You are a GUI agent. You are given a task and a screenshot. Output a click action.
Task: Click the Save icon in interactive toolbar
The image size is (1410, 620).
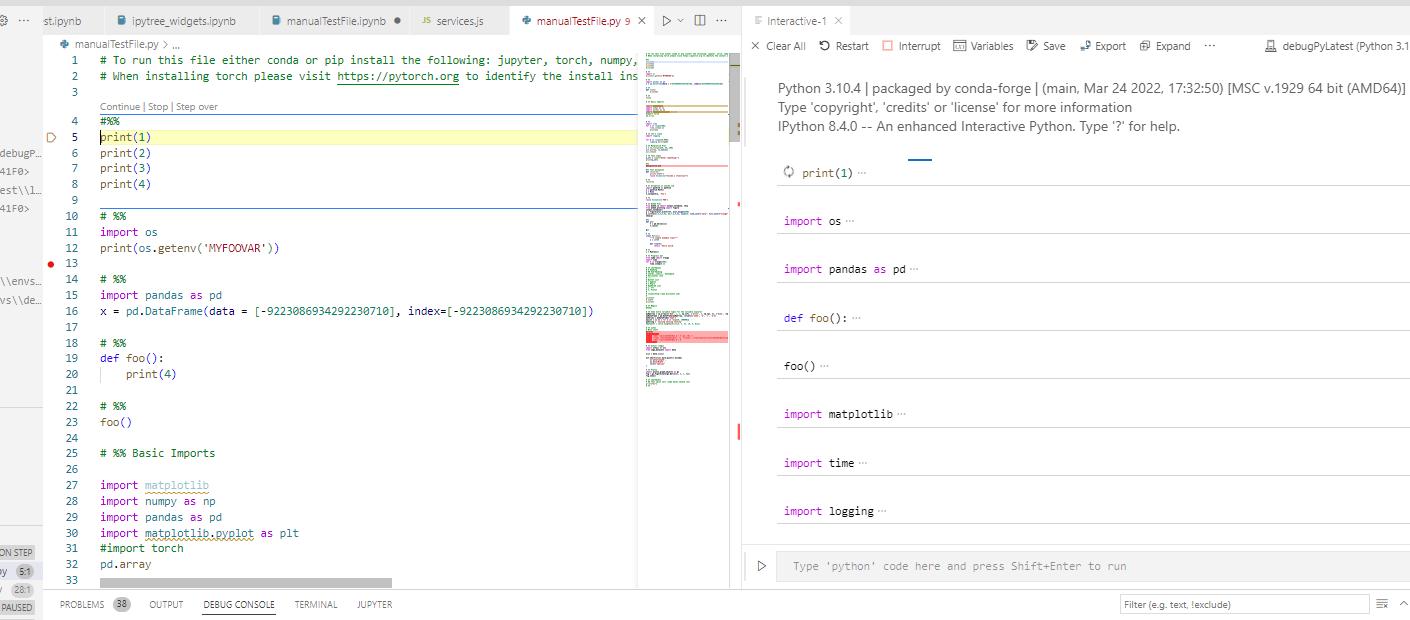pyautogui.click(x=1032, y=46)
